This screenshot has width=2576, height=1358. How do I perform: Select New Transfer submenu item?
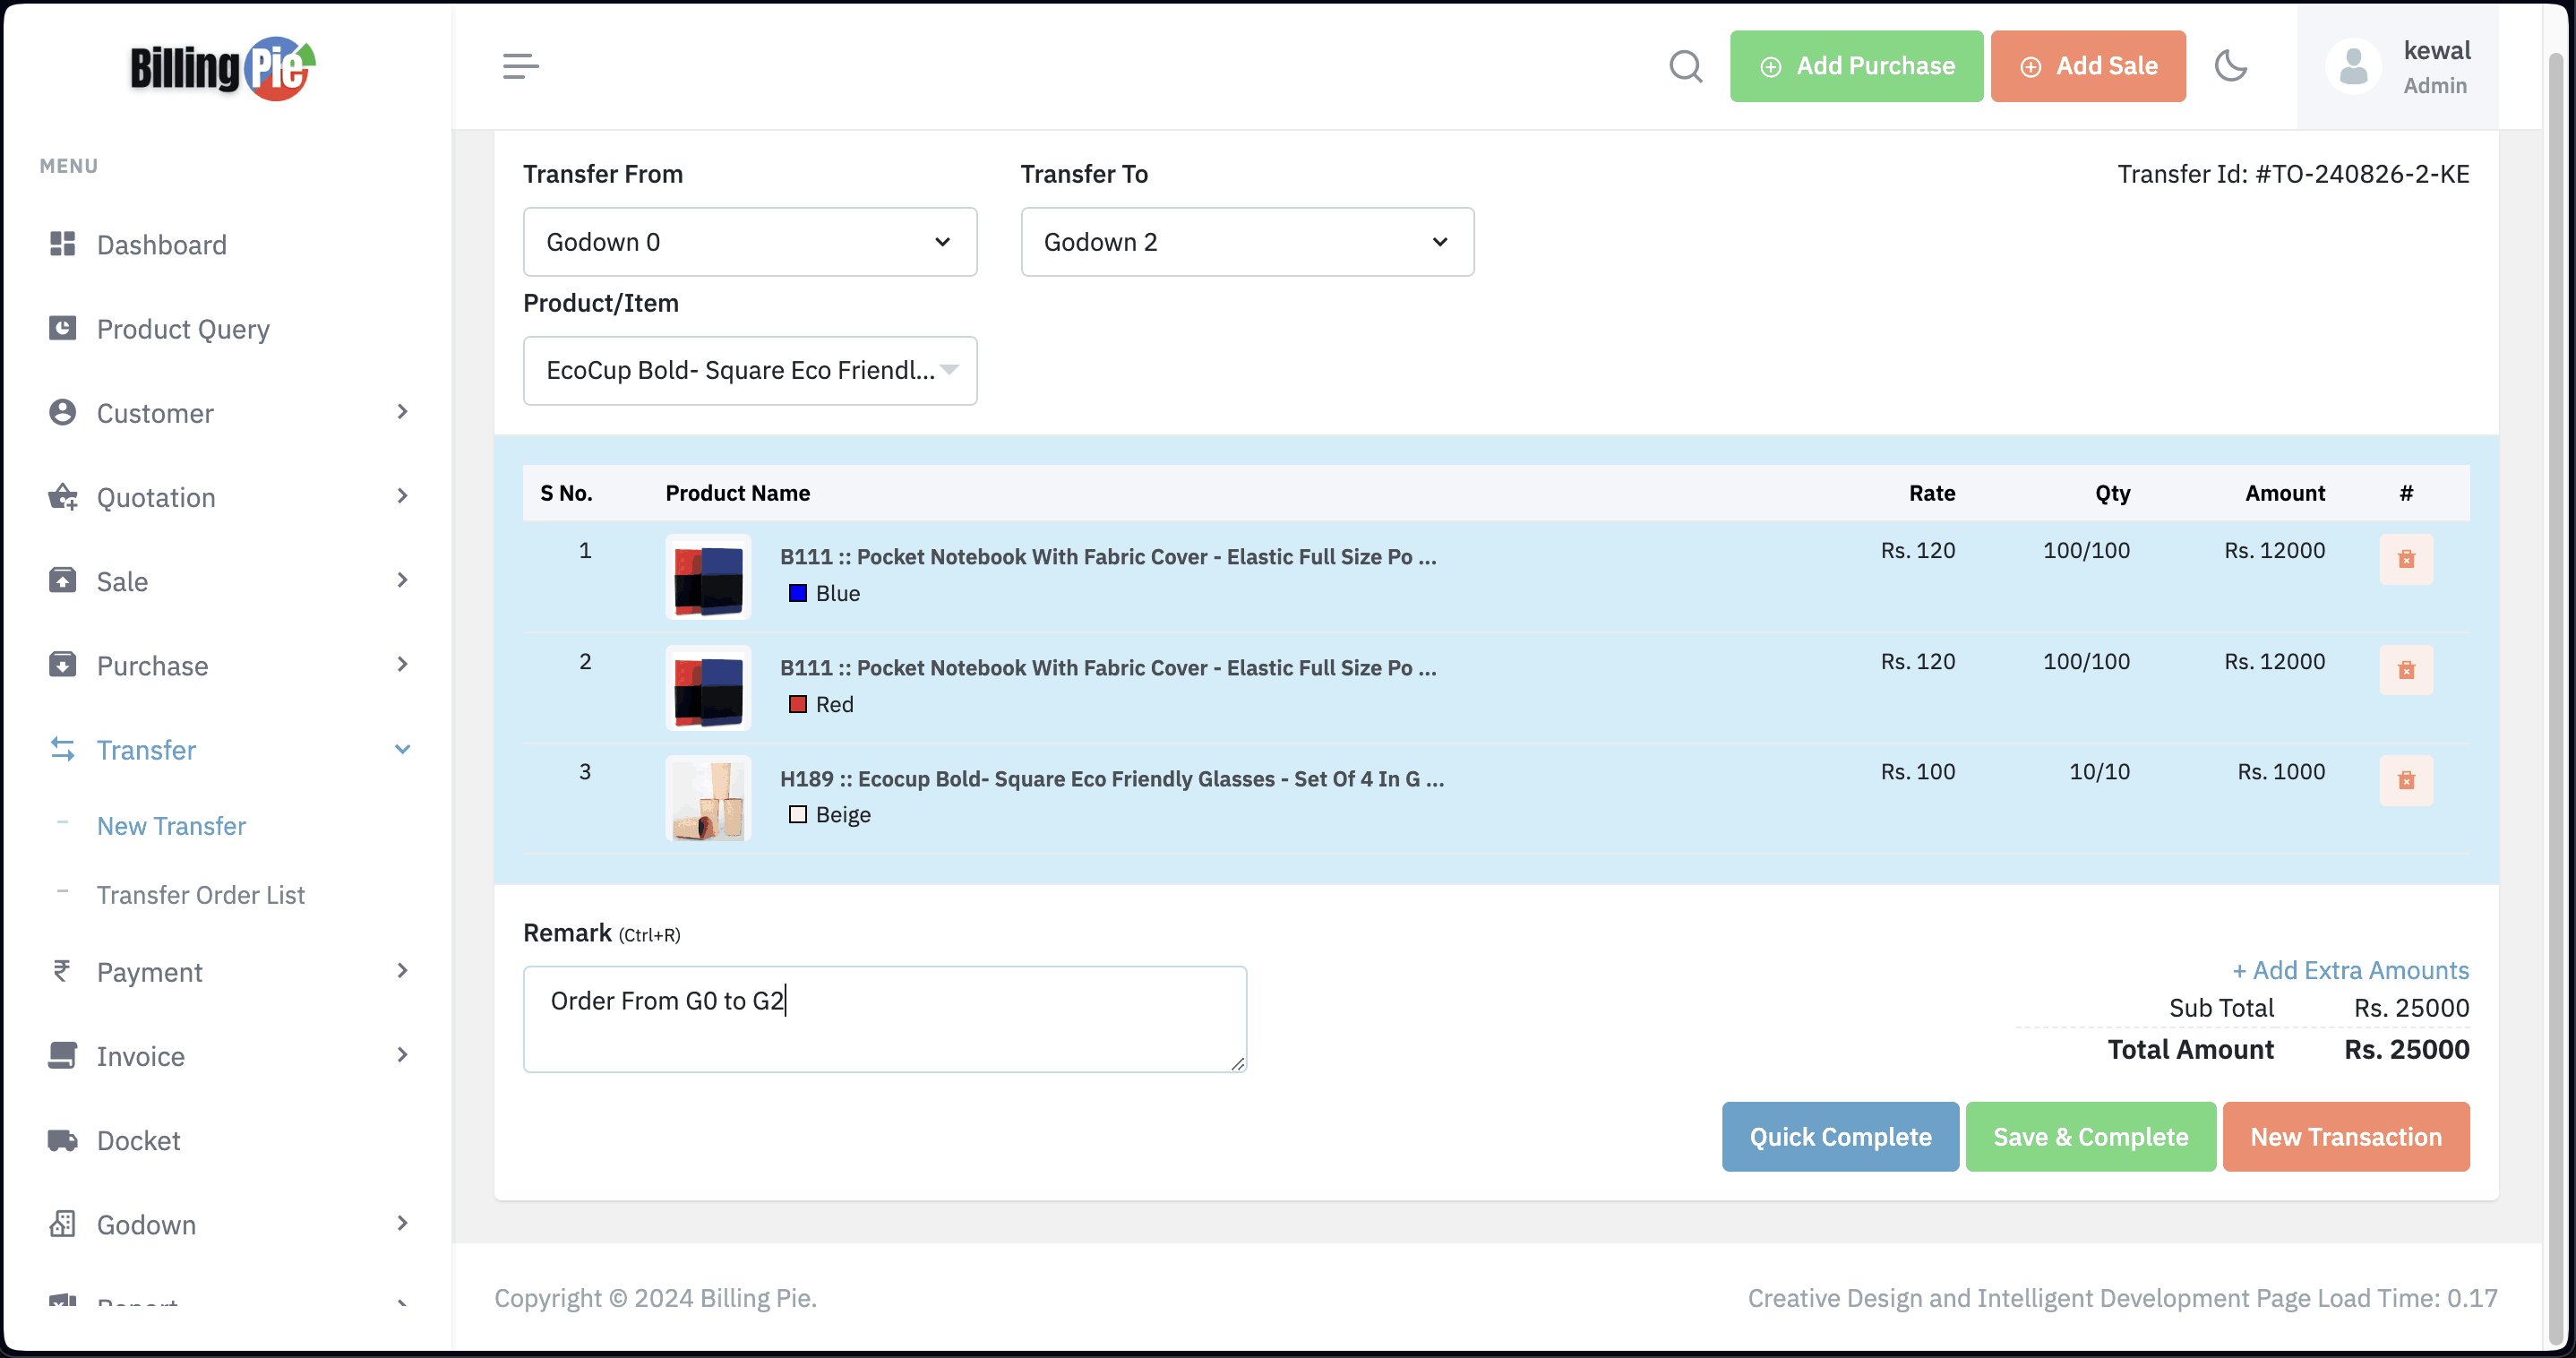171,826
